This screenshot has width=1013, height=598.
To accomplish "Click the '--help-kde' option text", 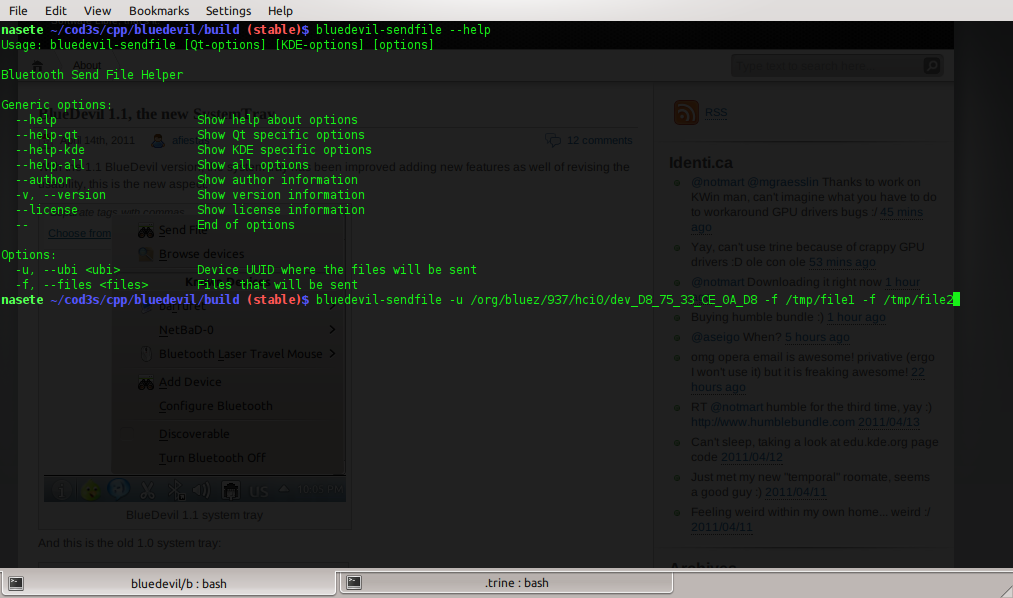I will tap(50, 150).
